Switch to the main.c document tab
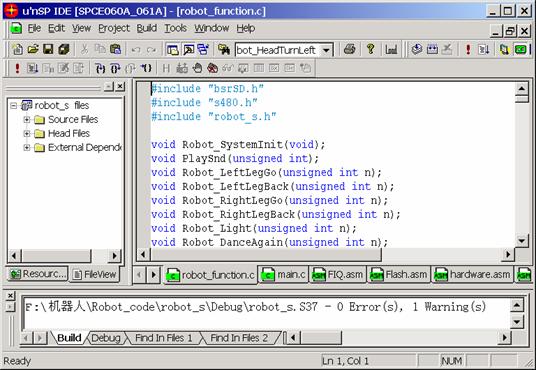Screen dimensions: 536x370 283,275
